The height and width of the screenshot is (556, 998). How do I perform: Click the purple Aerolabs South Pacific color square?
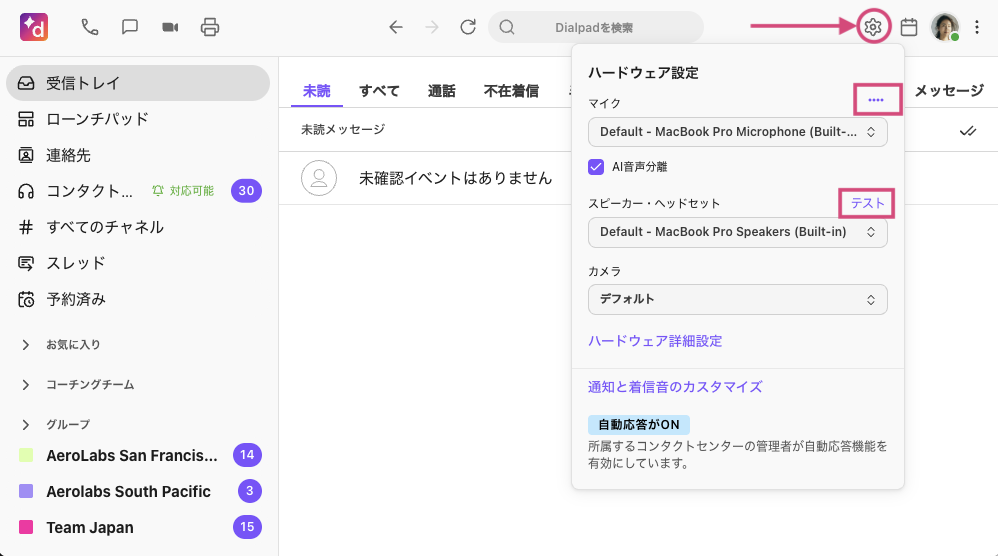tap(26, 491)
